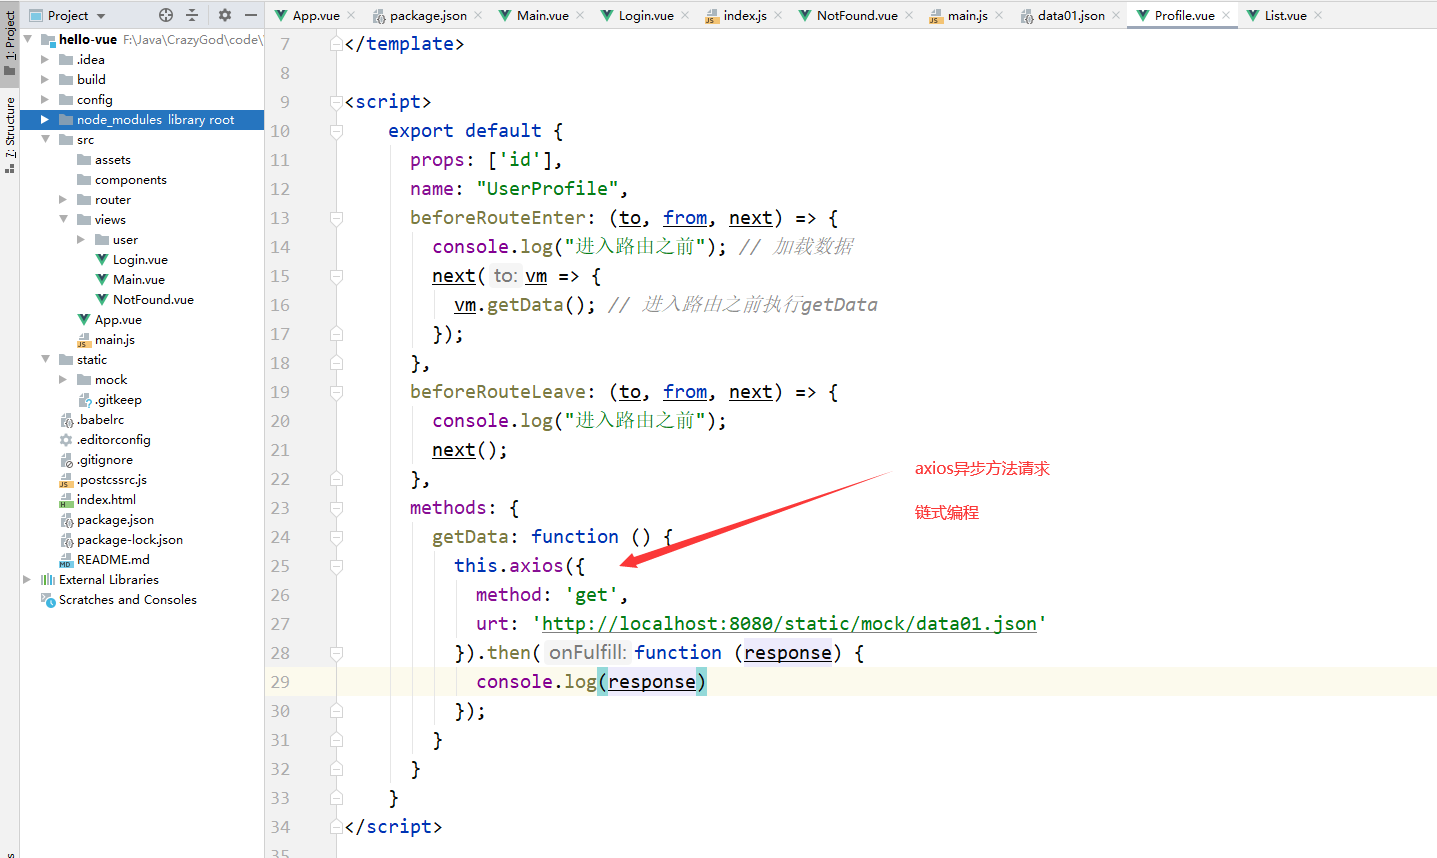
Task: Select App.vue in the project tree
Action: 110,320
